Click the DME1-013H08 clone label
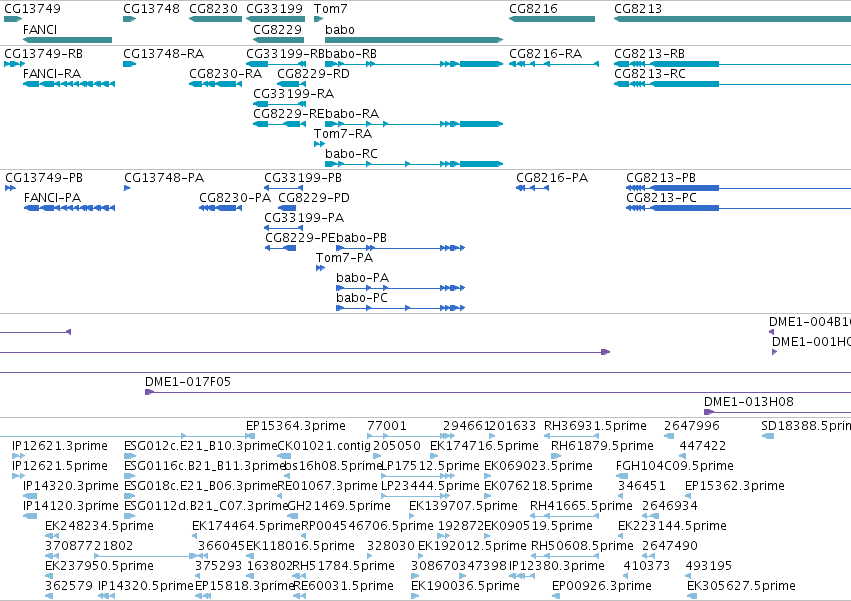Screen dimensions: 851x601 tap(748, 402)
